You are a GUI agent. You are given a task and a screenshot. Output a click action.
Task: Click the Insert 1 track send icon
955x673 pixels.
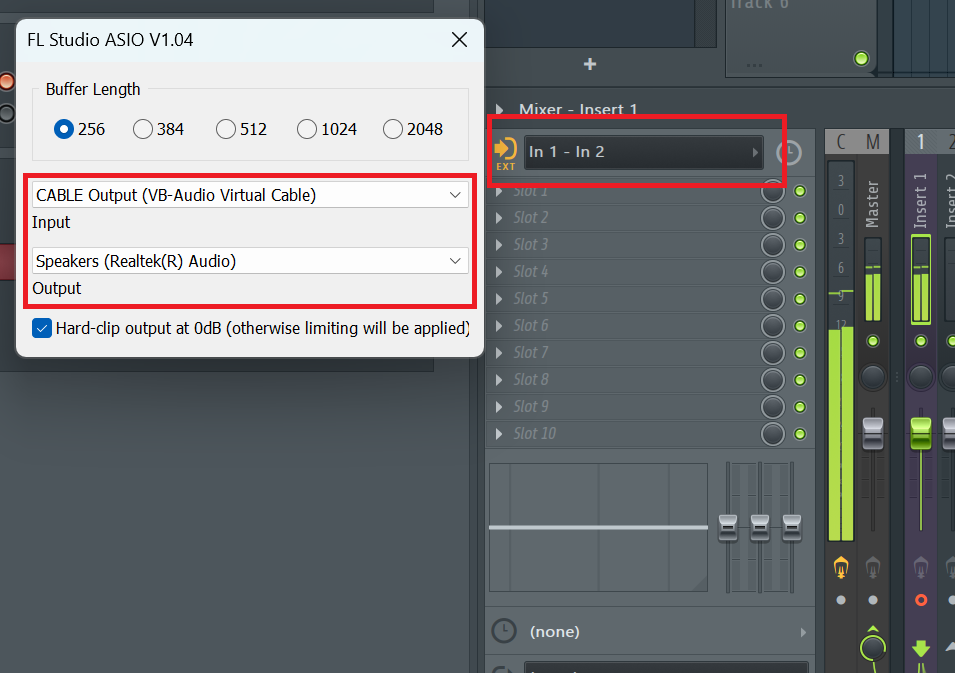(x=920, y=568)
